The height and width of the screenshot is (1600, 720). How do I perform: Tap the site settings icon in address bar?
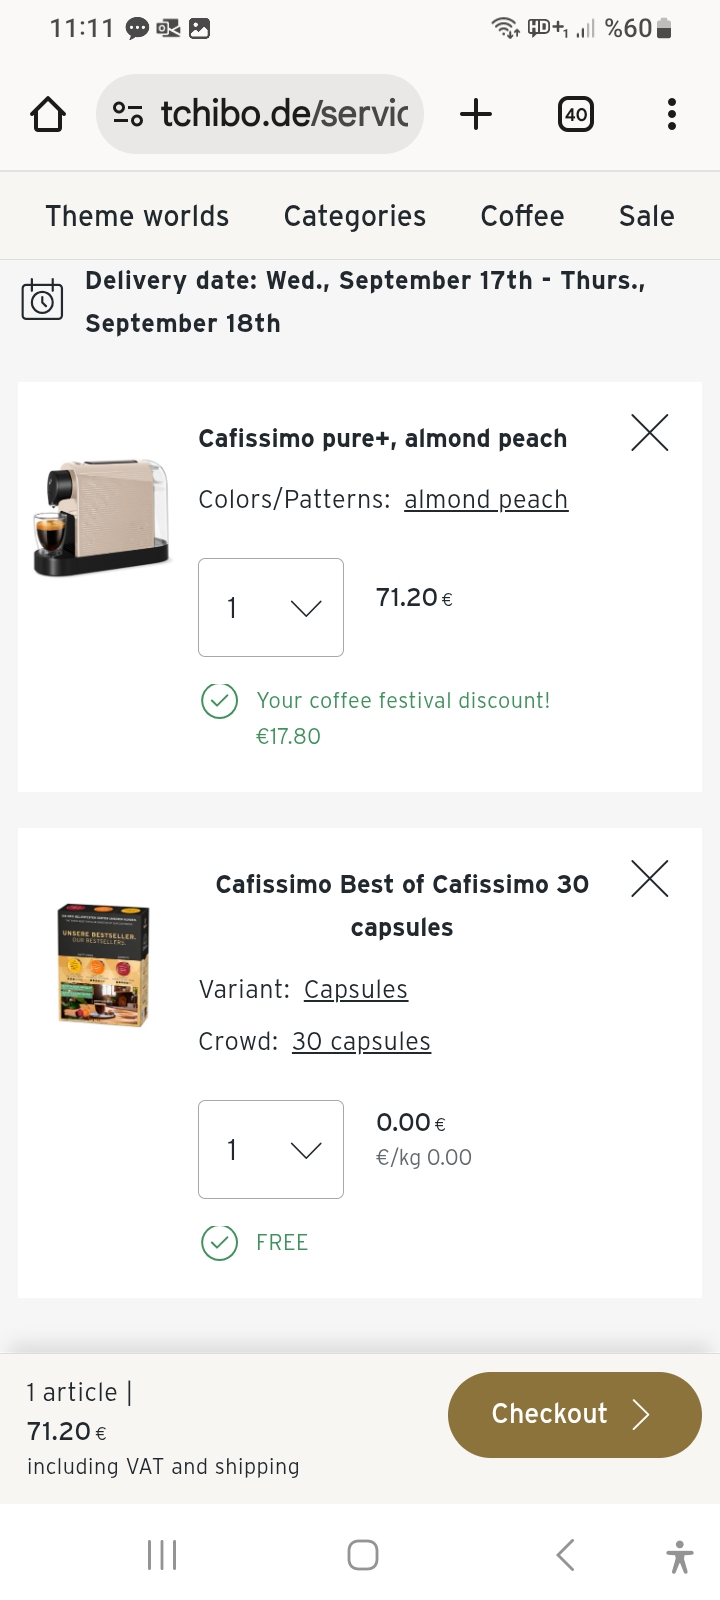tap(127, 115)
